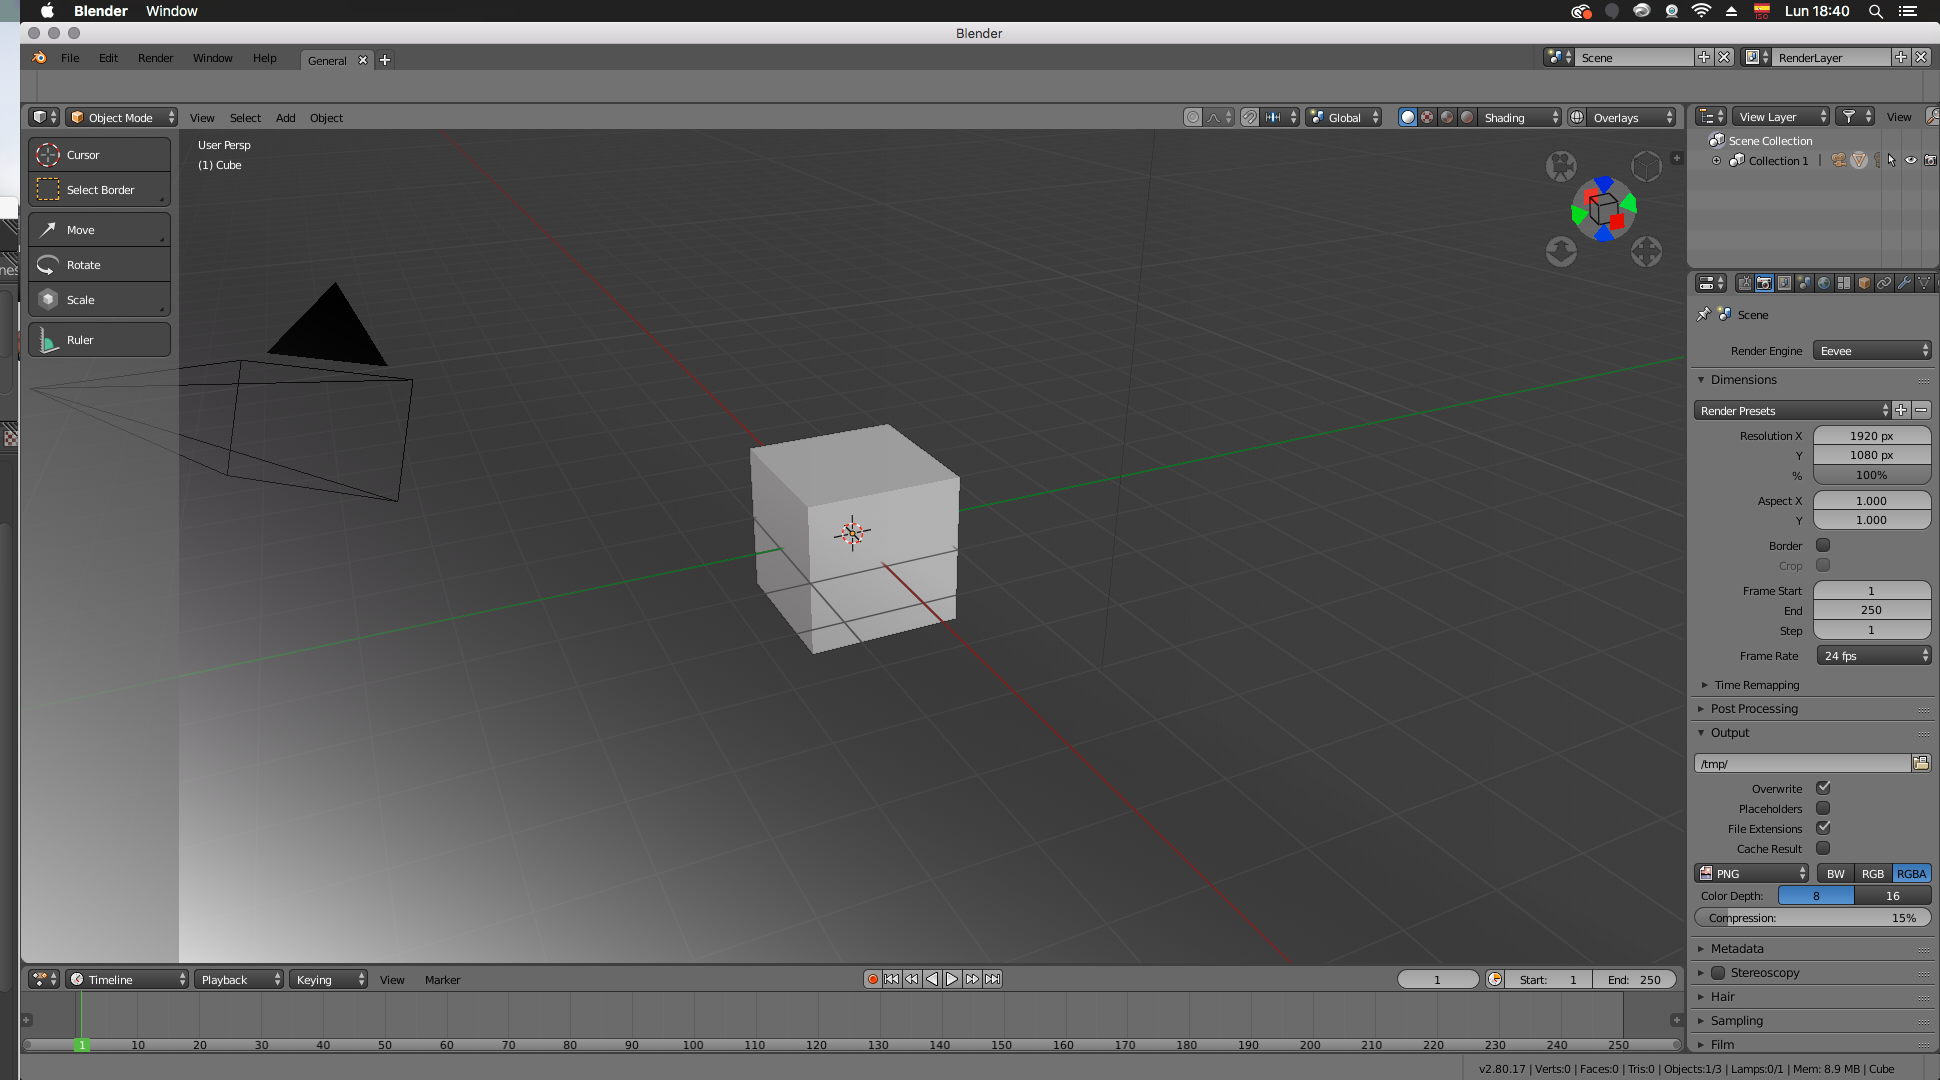Screen dimensions: 1940x1080
Task: Choose the Move tool
Action: pyautogui.click(x=99, y=230)
